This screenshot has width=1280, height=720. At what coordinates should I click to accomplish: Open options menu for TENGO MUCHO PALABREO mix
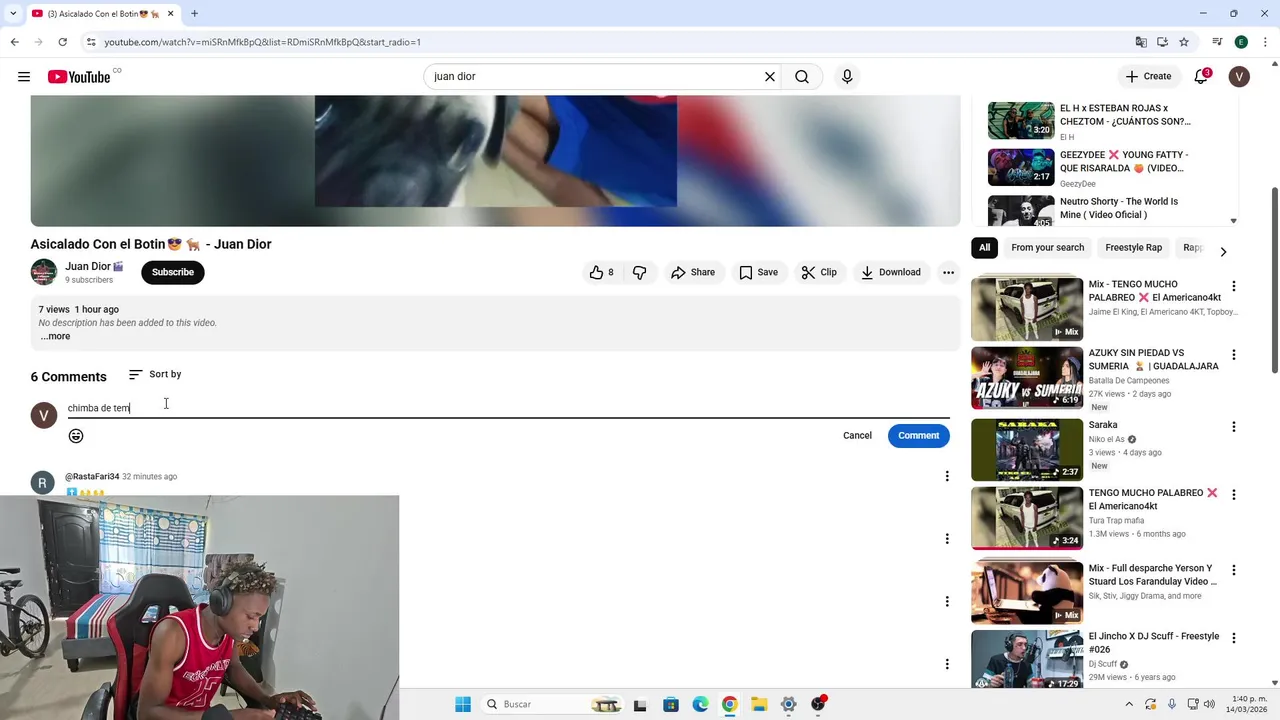click(1234, 286)
